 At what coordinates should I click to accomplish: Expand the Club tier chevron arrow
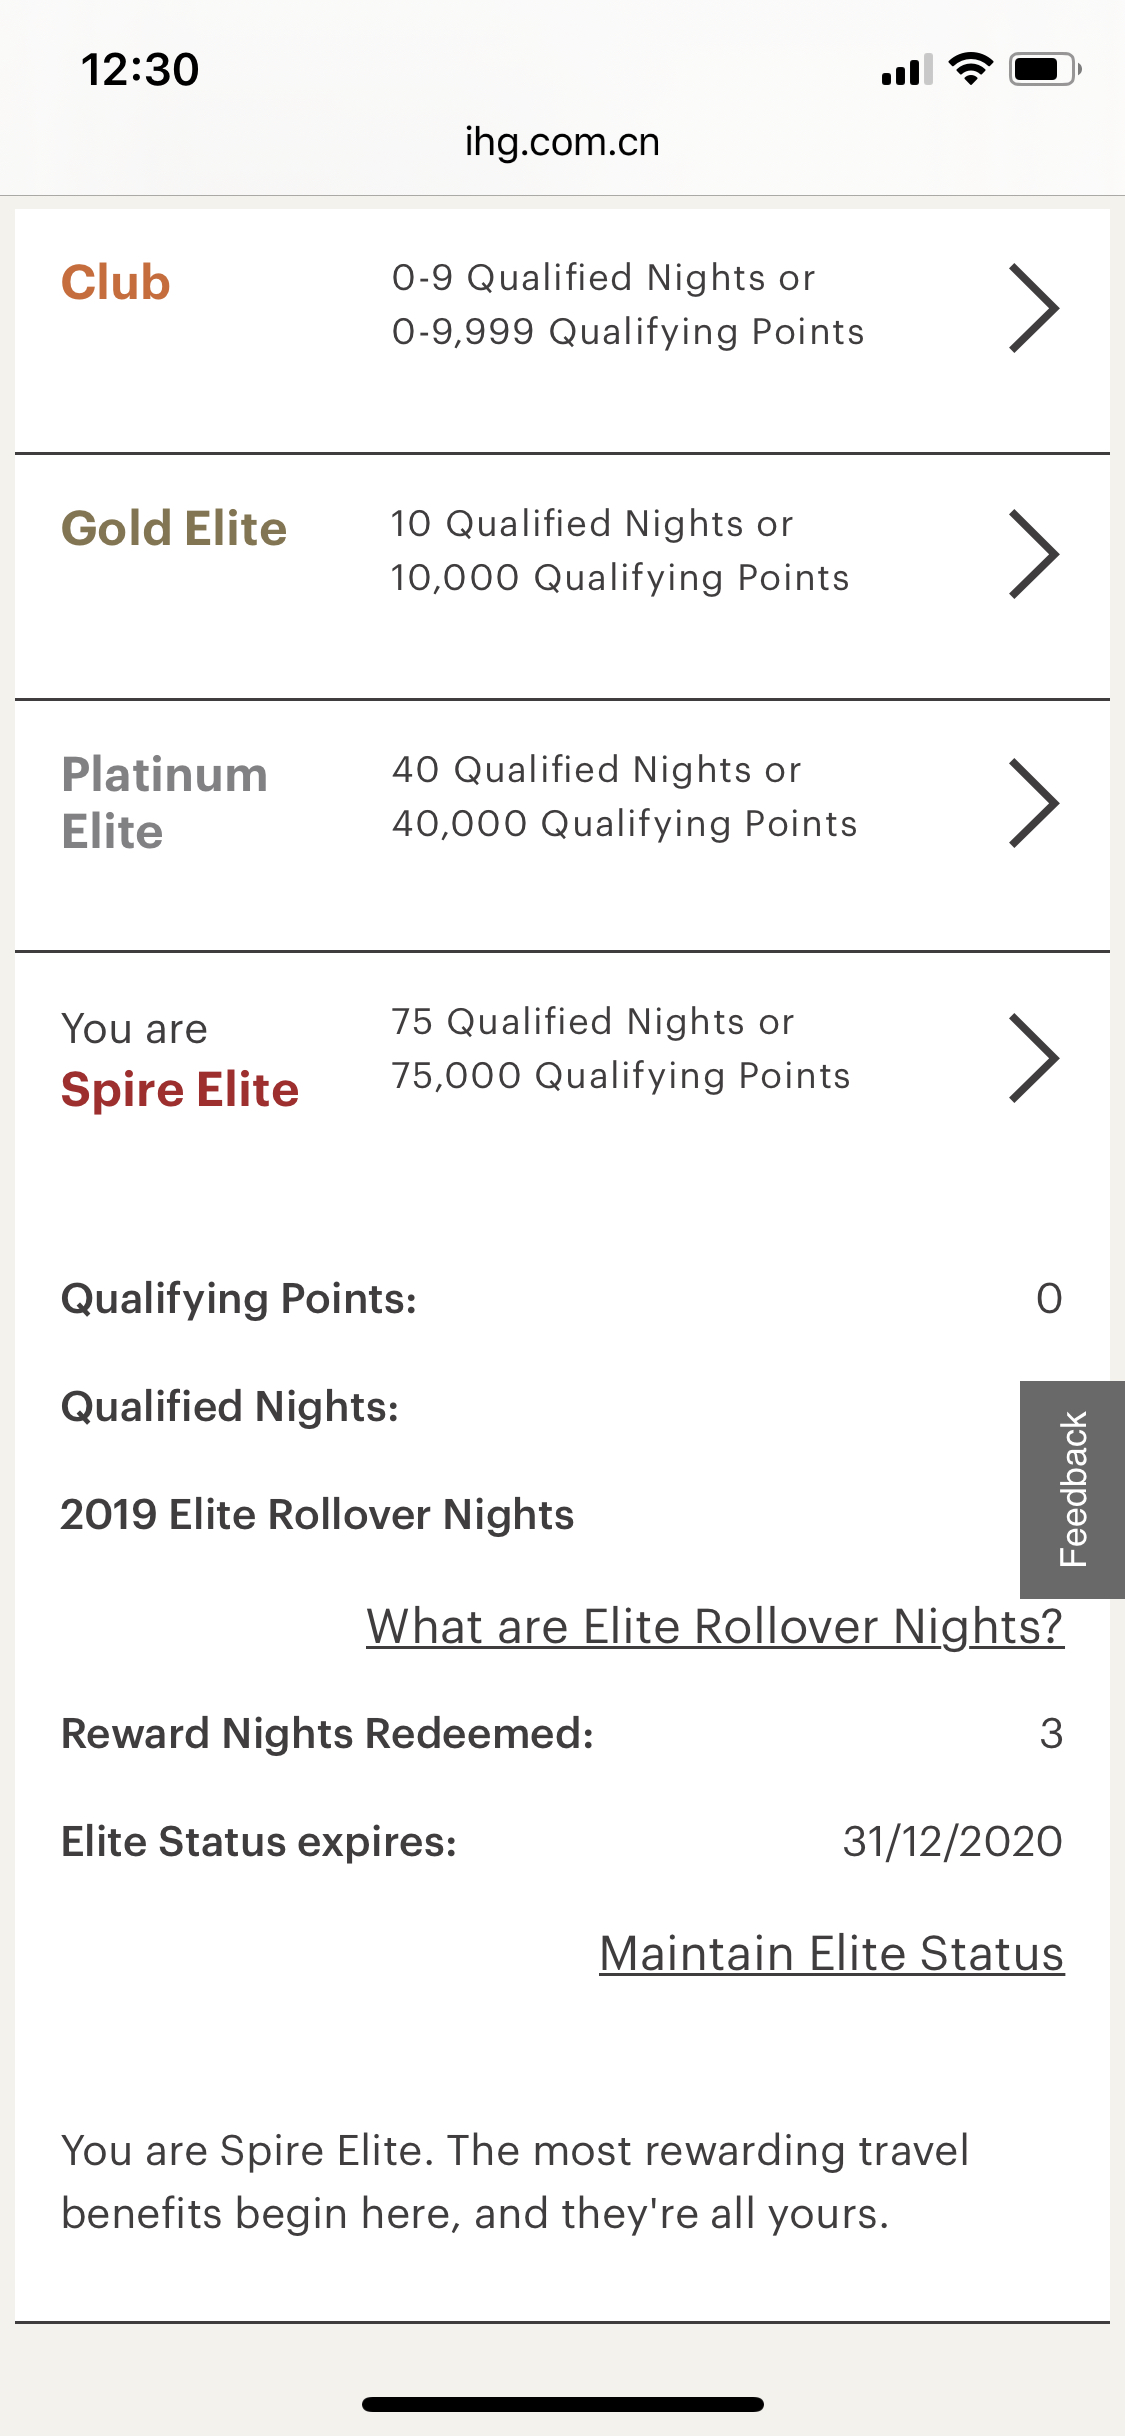coord(1034,308)
